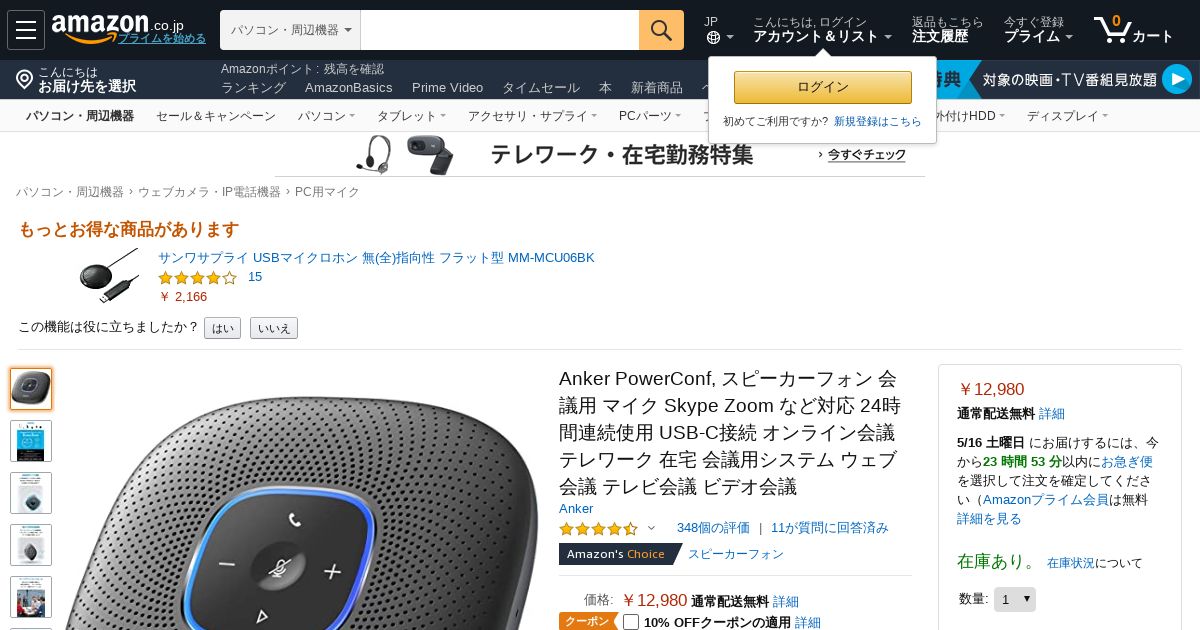The height and width of the screenshot is (630, 1200).
Task: Expand the rating breakdown chevron
Action: click(651, 528)
